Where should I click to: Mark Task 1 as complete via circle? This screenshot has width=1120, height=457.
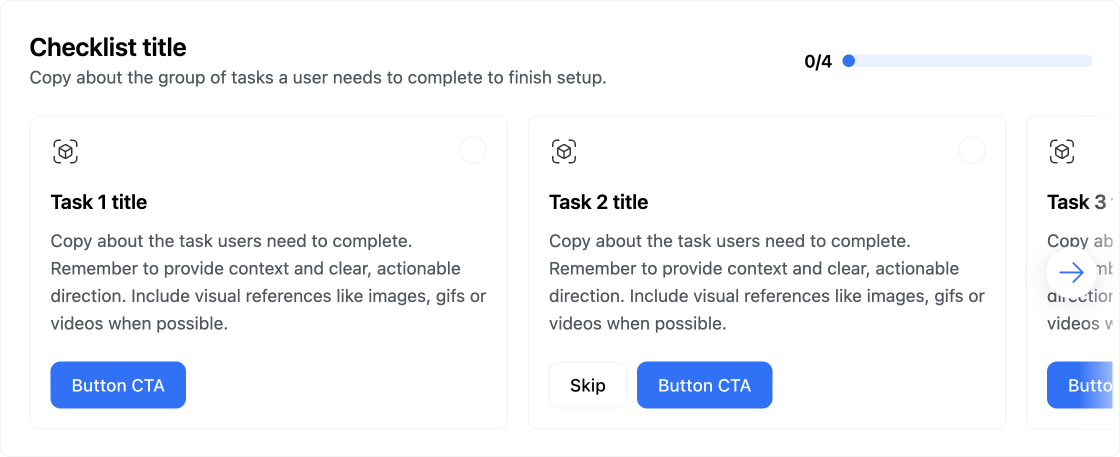tap(473, 151)
